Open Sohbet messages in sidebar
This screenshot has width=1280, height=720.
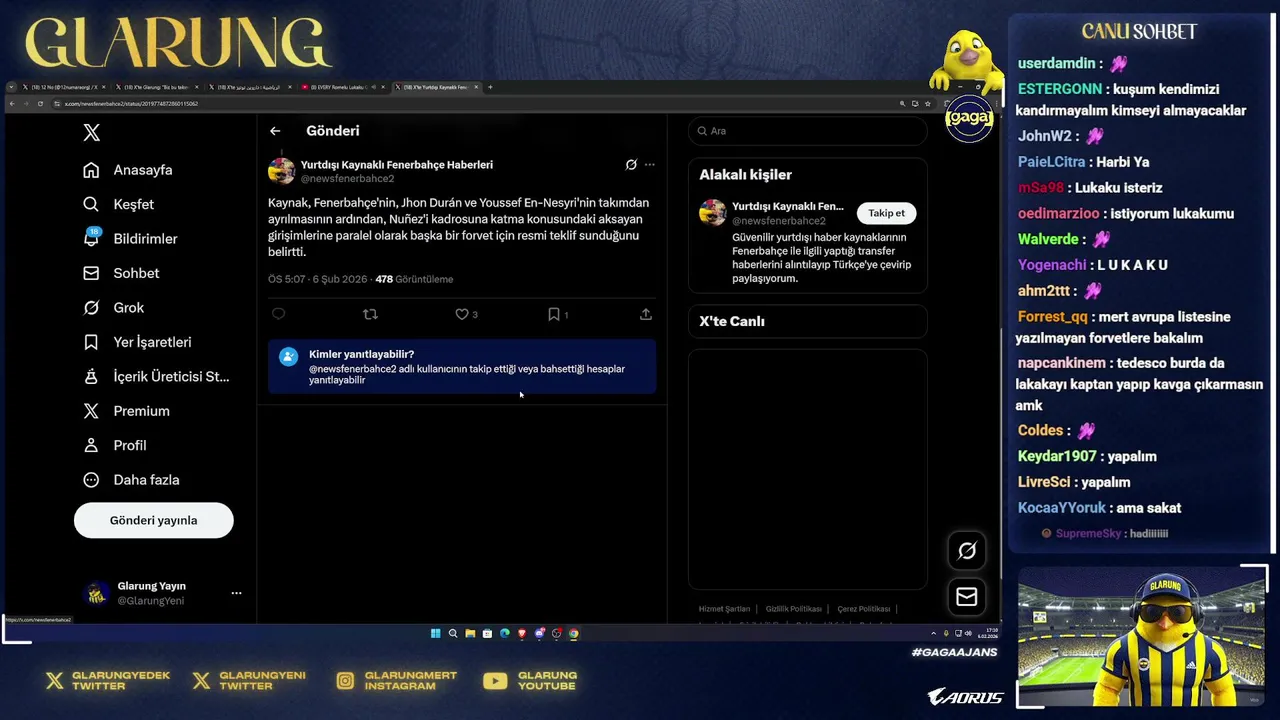pyautogui.click(x=121, y=273)
